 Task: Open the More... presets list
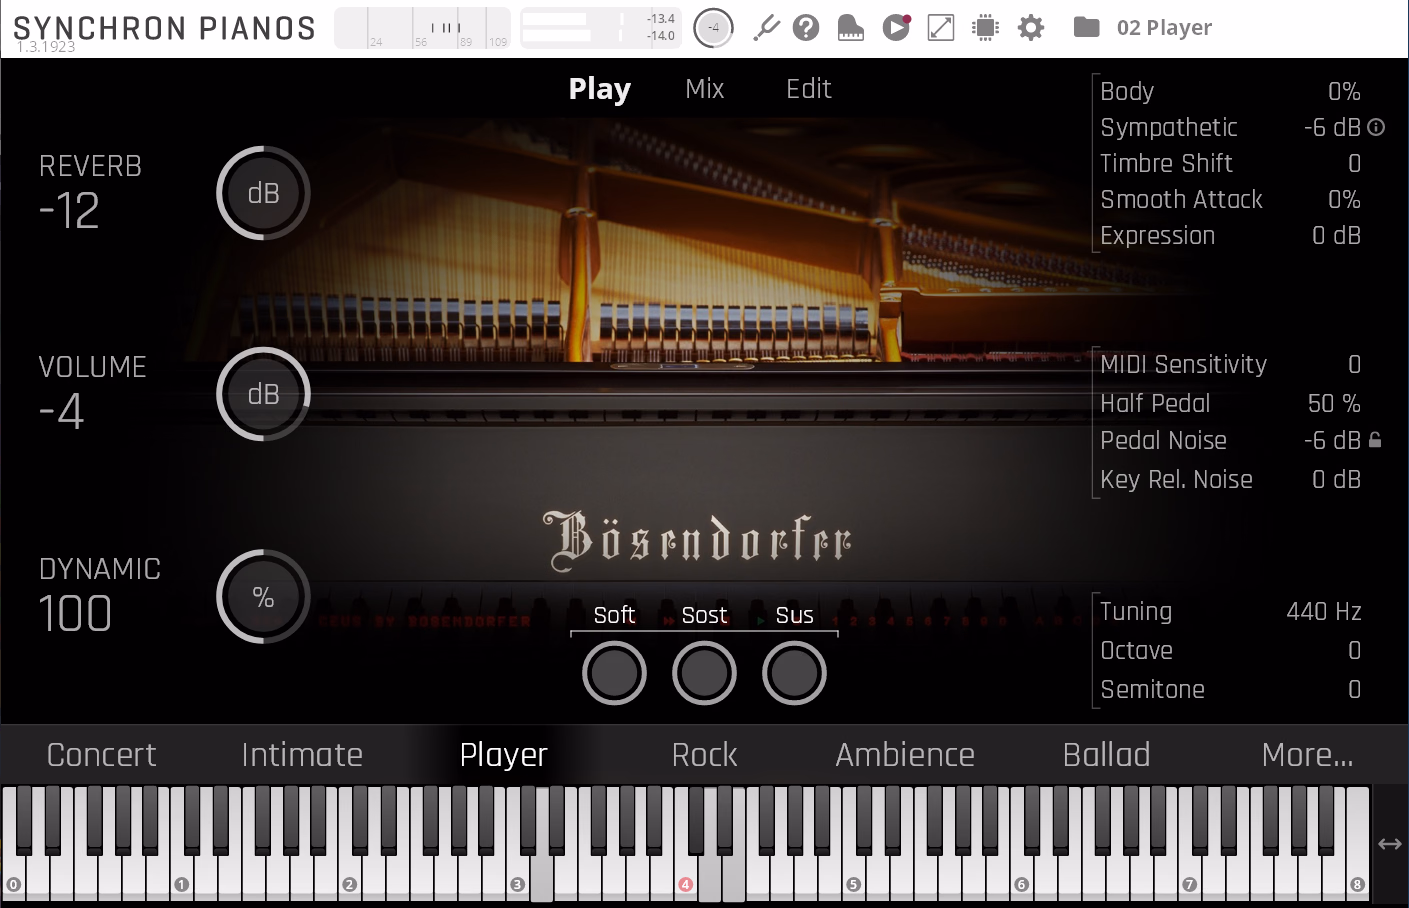(x=1308, y=754)
